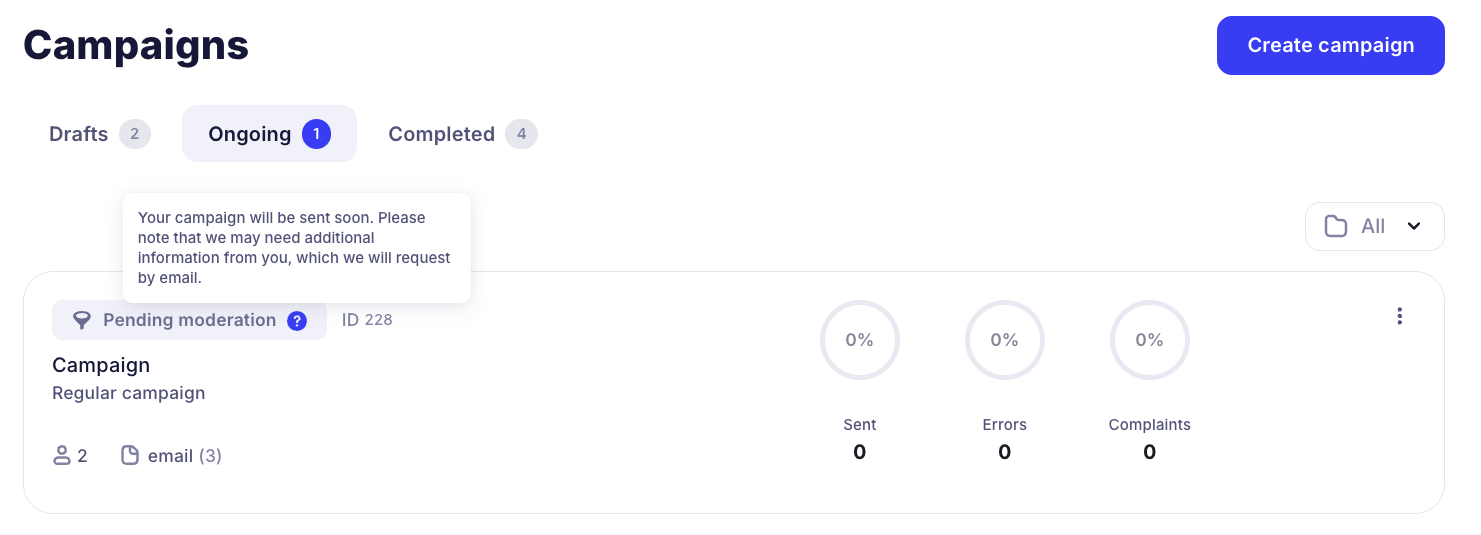Screen dimensions: 1481x535
Task: Click the Errors percentage circle
Action: (x=1004, y=340)
